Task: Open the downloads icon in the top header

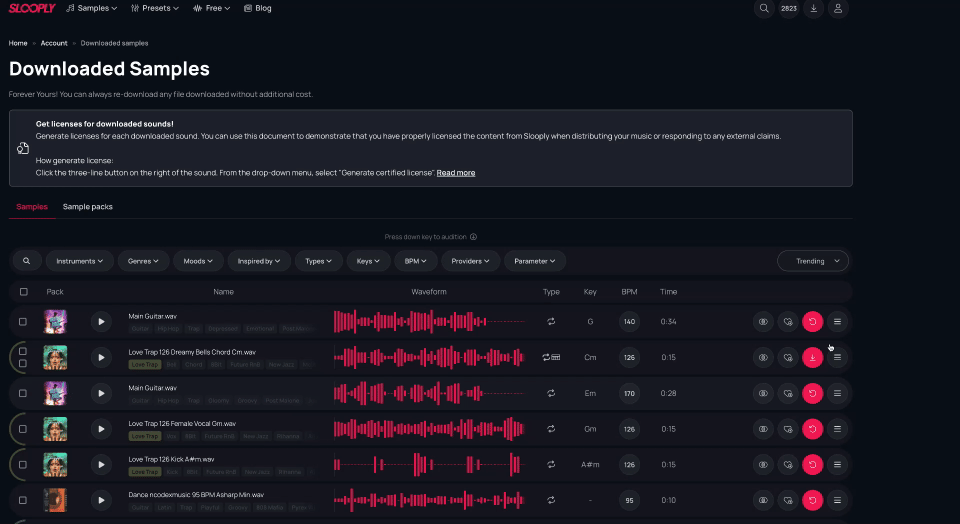Action: [813, 9]
